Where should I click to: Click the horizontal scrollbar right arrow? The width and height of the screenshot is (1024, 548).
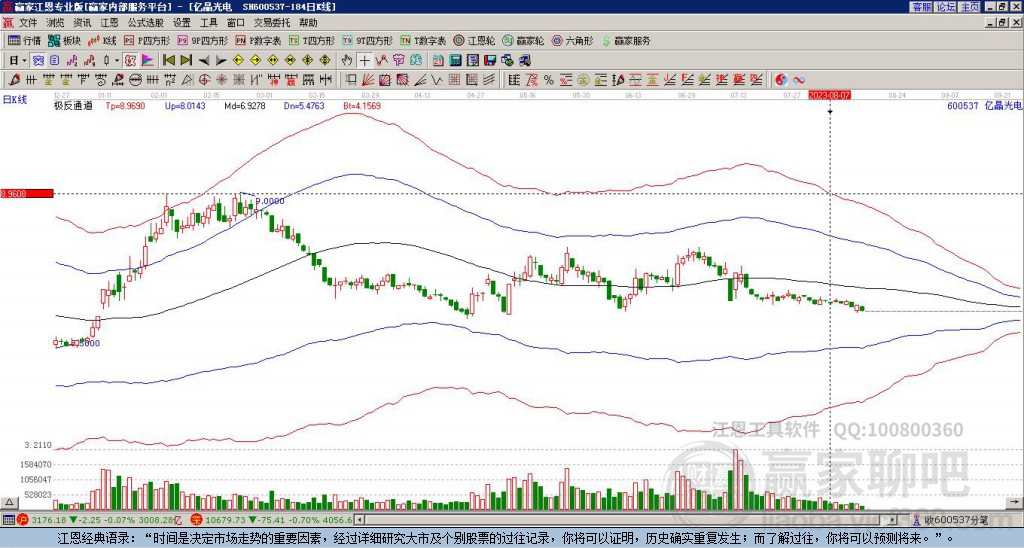pyautogui.click(x=893, y=520)
